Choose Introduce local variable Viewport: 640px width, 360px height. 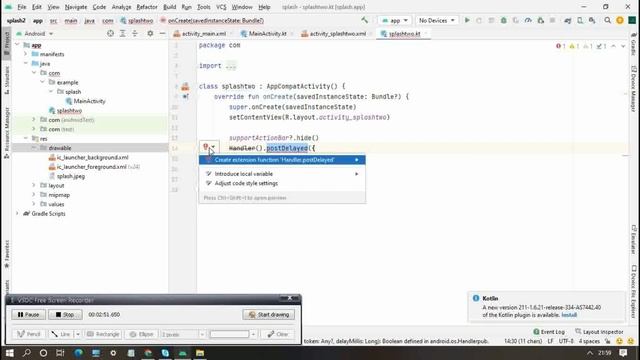[x=282, y=174]
